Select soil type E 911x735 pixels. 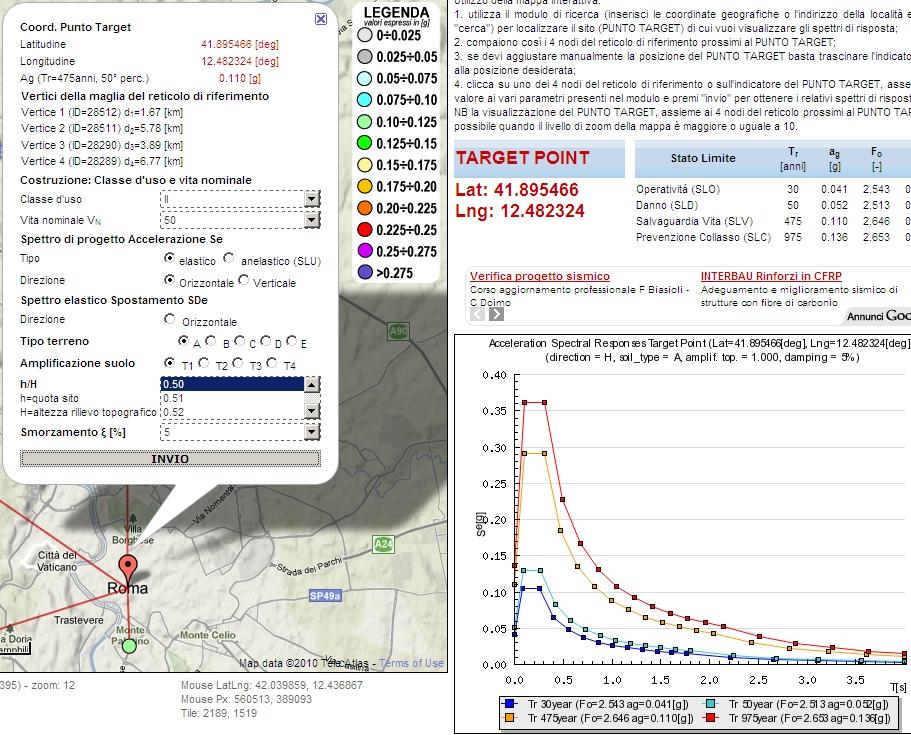pyautogui.click(x=292, y=340)
